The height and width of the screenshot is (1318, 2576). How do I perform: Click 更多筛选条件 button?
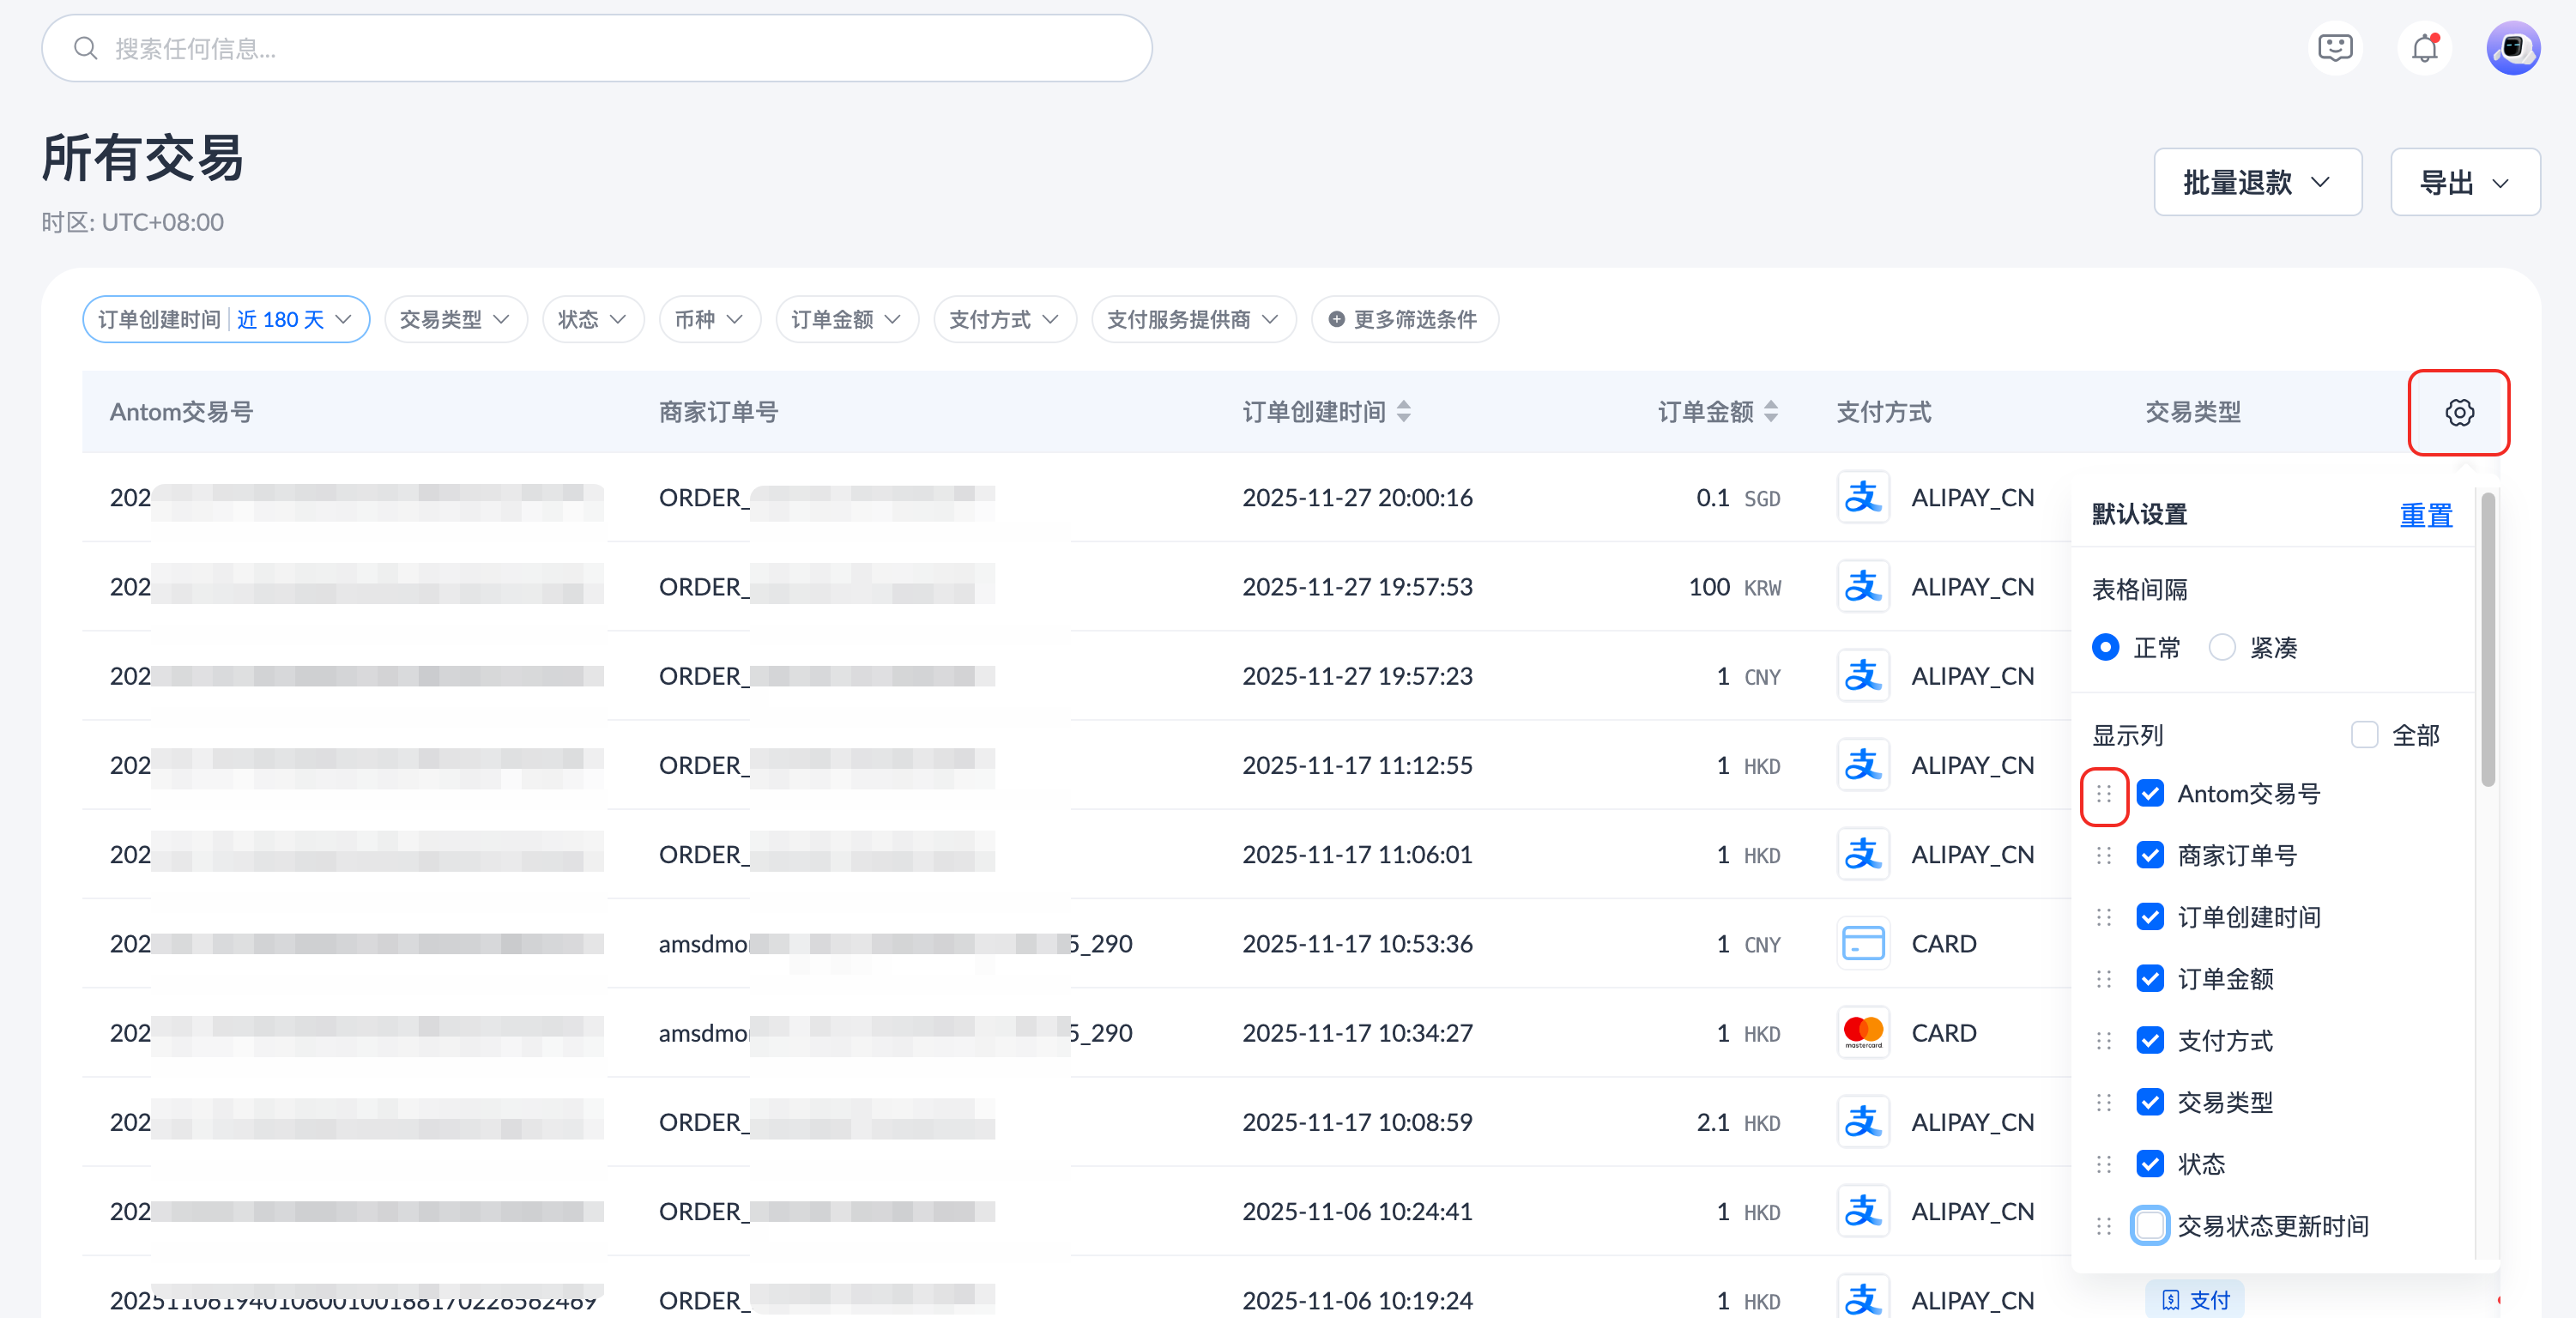coord(1404,319)
